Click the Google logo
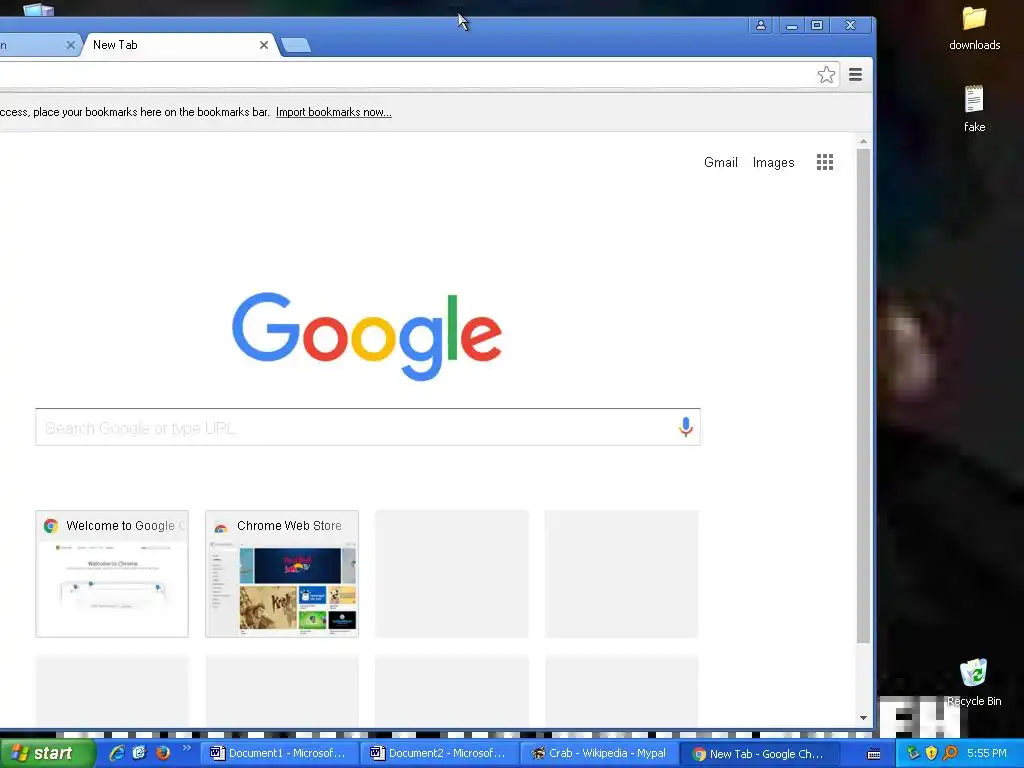The image size is (1024, 768). pos(367,336)
